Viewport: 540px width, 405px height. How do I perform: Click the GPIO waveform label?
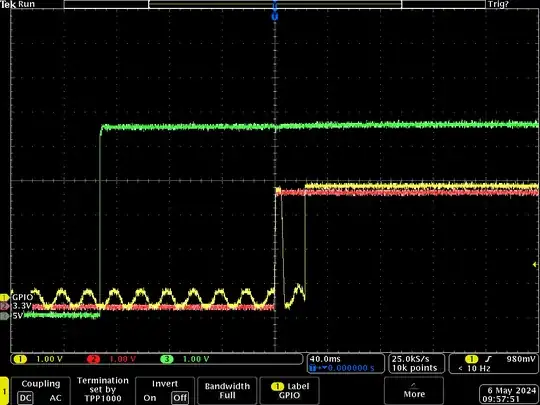(23, 297)
